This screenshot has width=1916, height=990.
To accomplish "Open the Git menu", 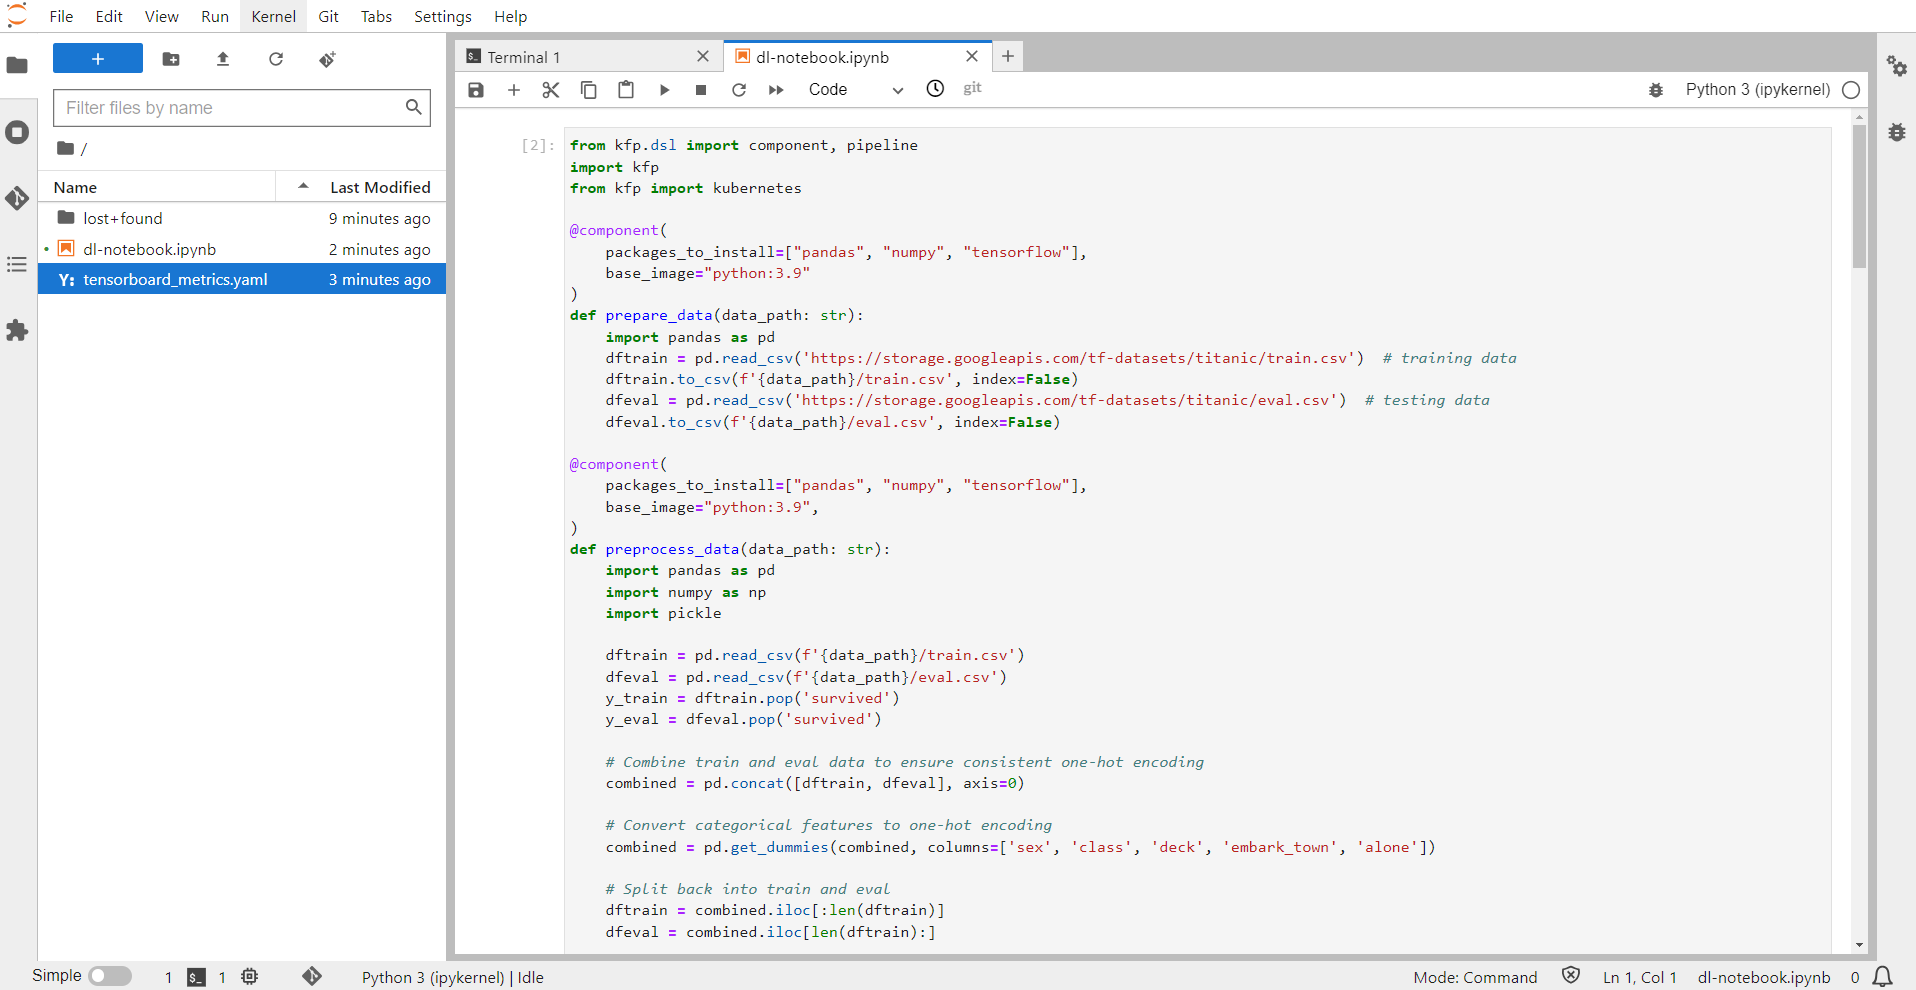I will (328, 16).
